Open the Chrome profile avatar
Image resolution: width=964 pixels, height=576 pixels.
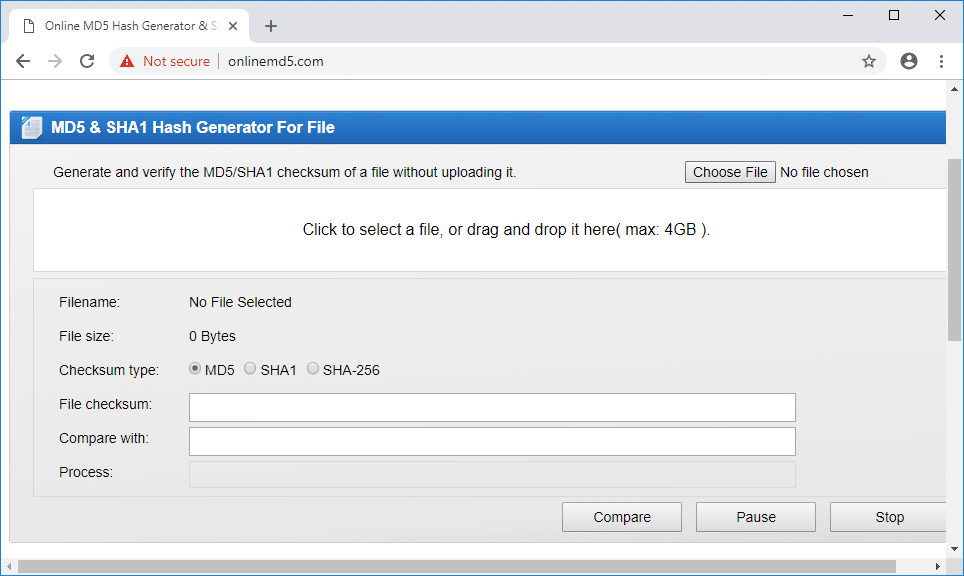[909, 61]
